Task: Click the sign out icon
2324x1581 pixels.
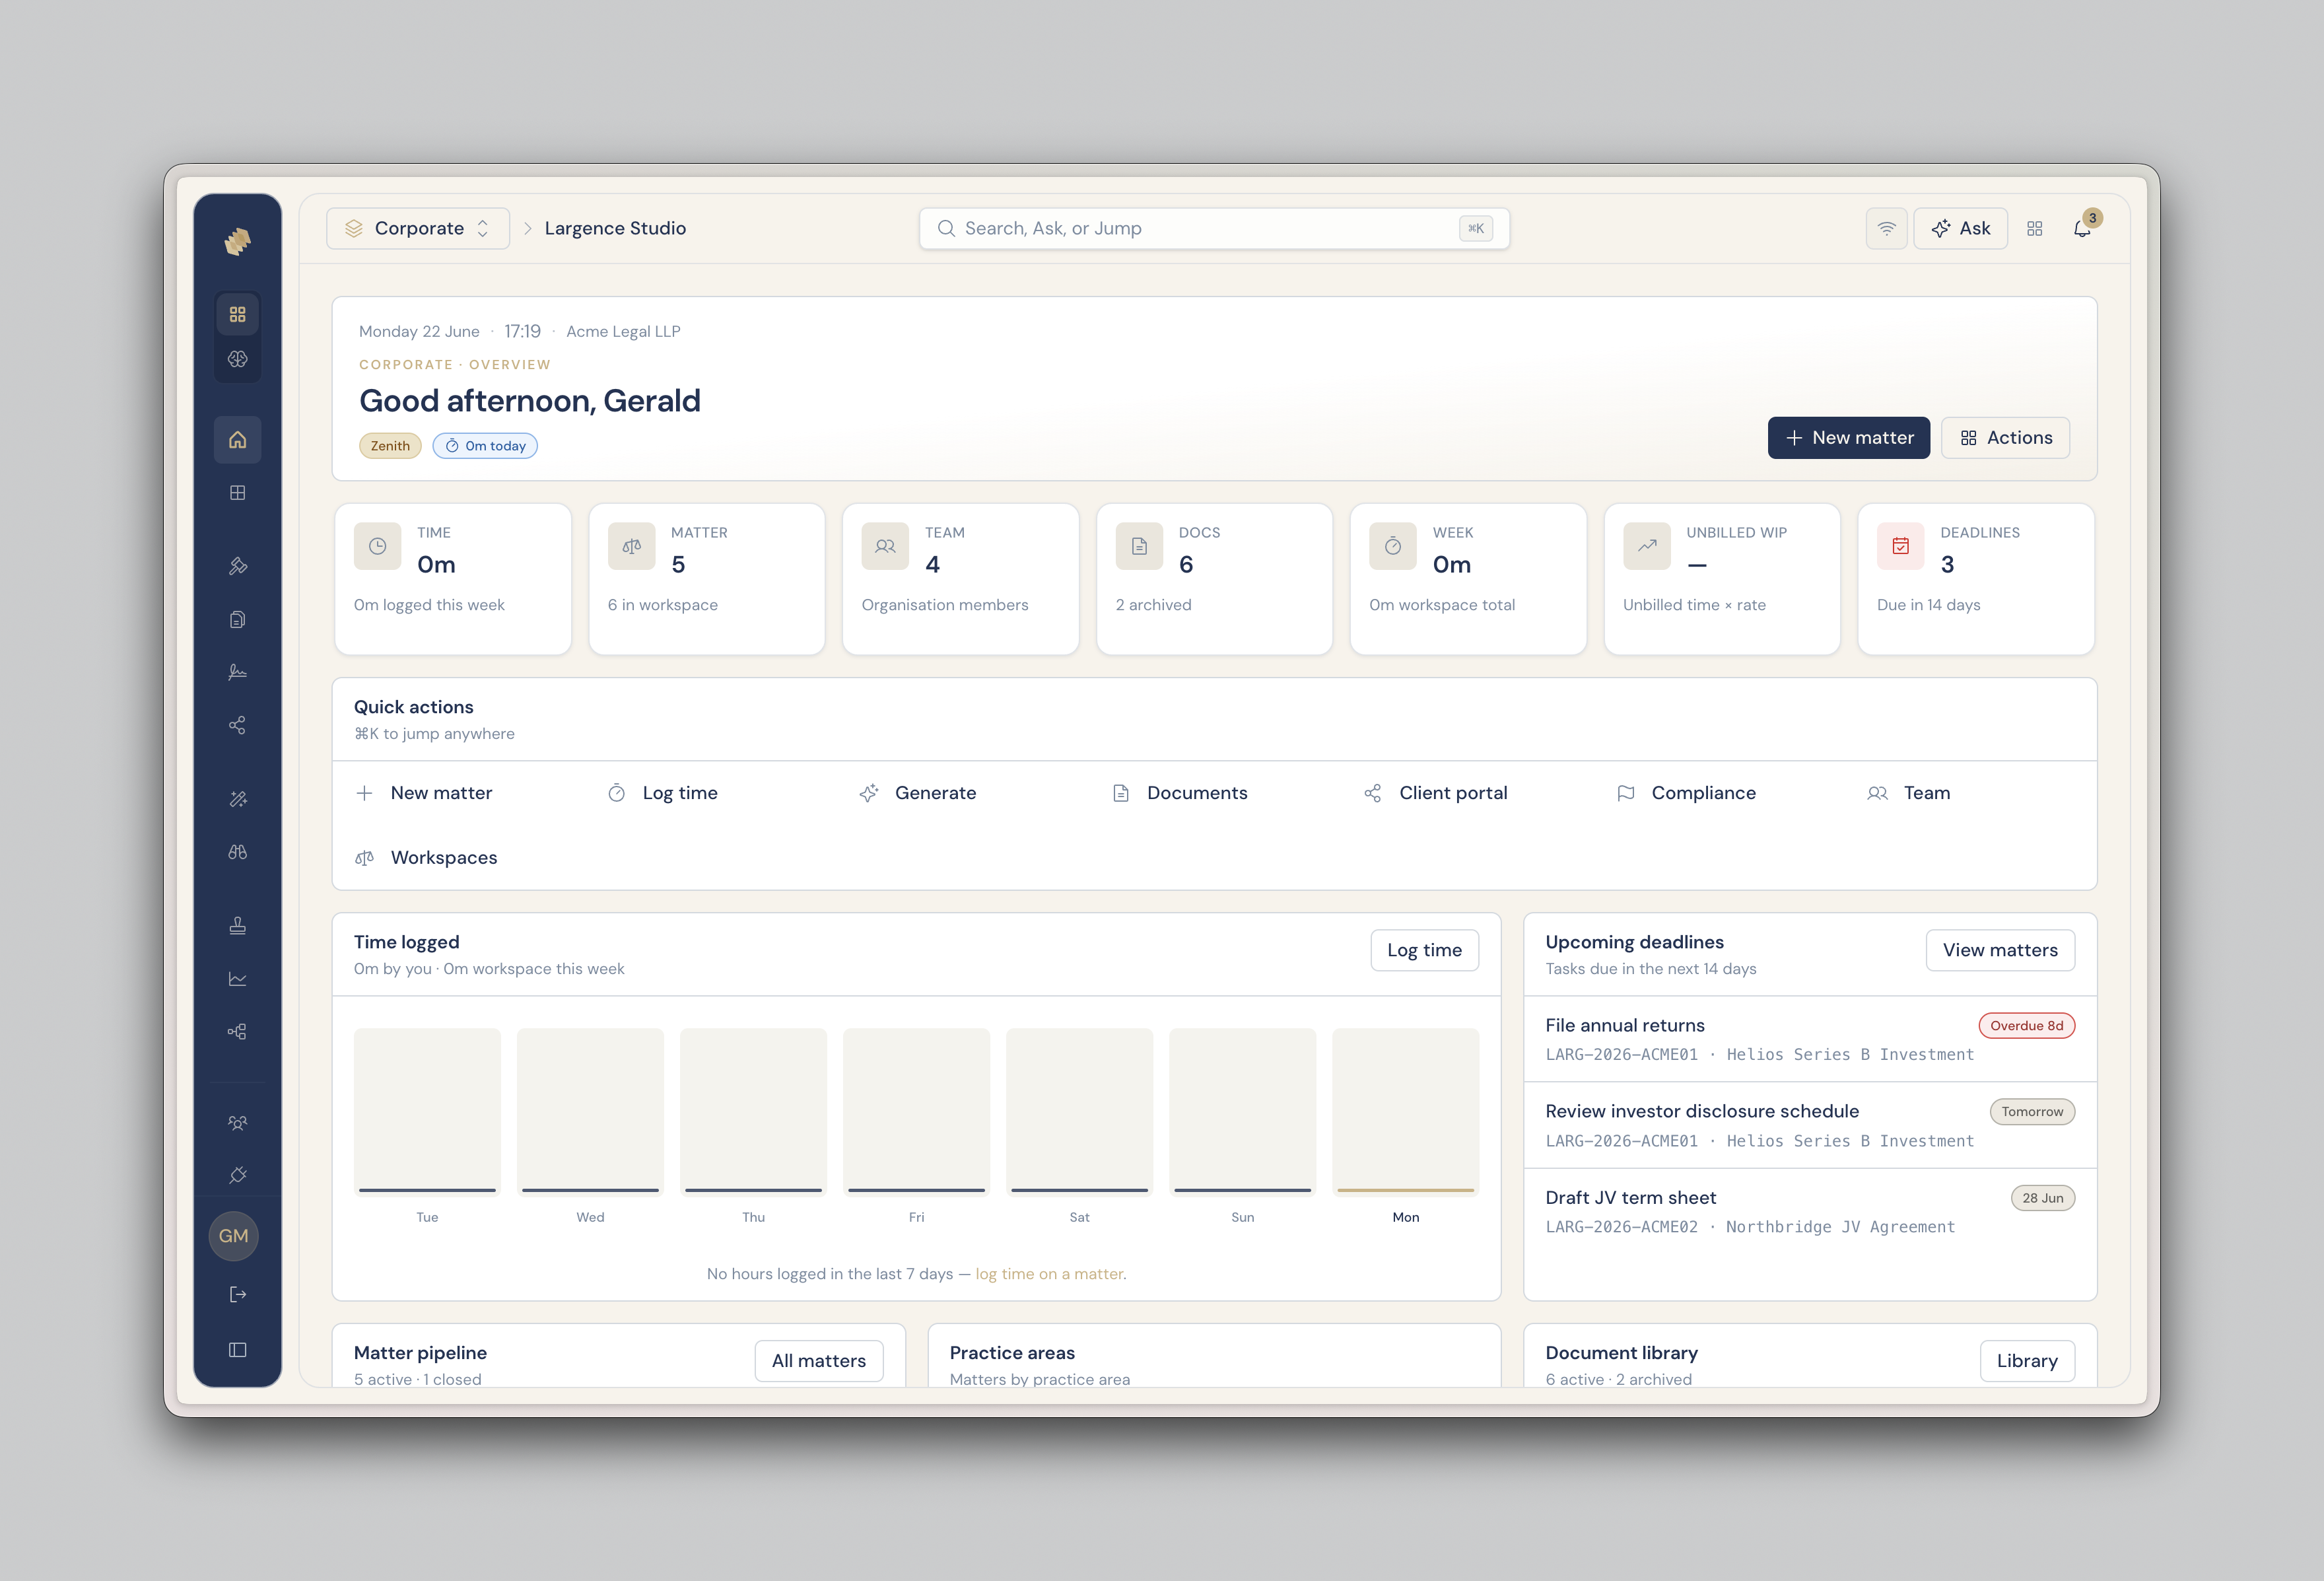Action: pos(237,1295)
